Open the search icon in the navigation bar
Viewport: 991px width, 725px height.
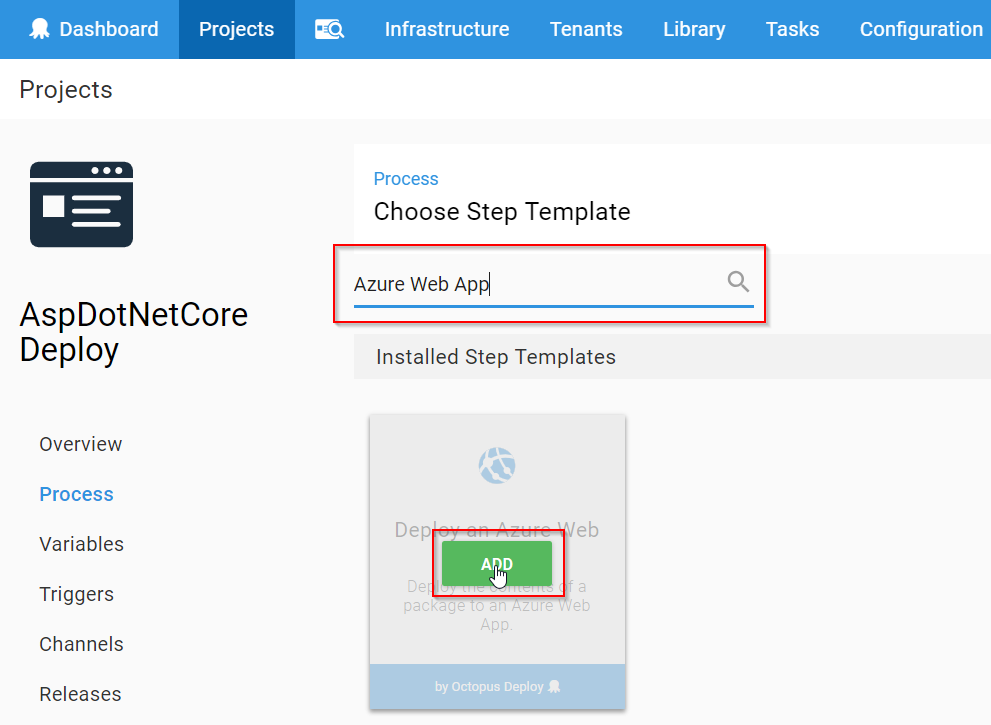click(329, 29)
